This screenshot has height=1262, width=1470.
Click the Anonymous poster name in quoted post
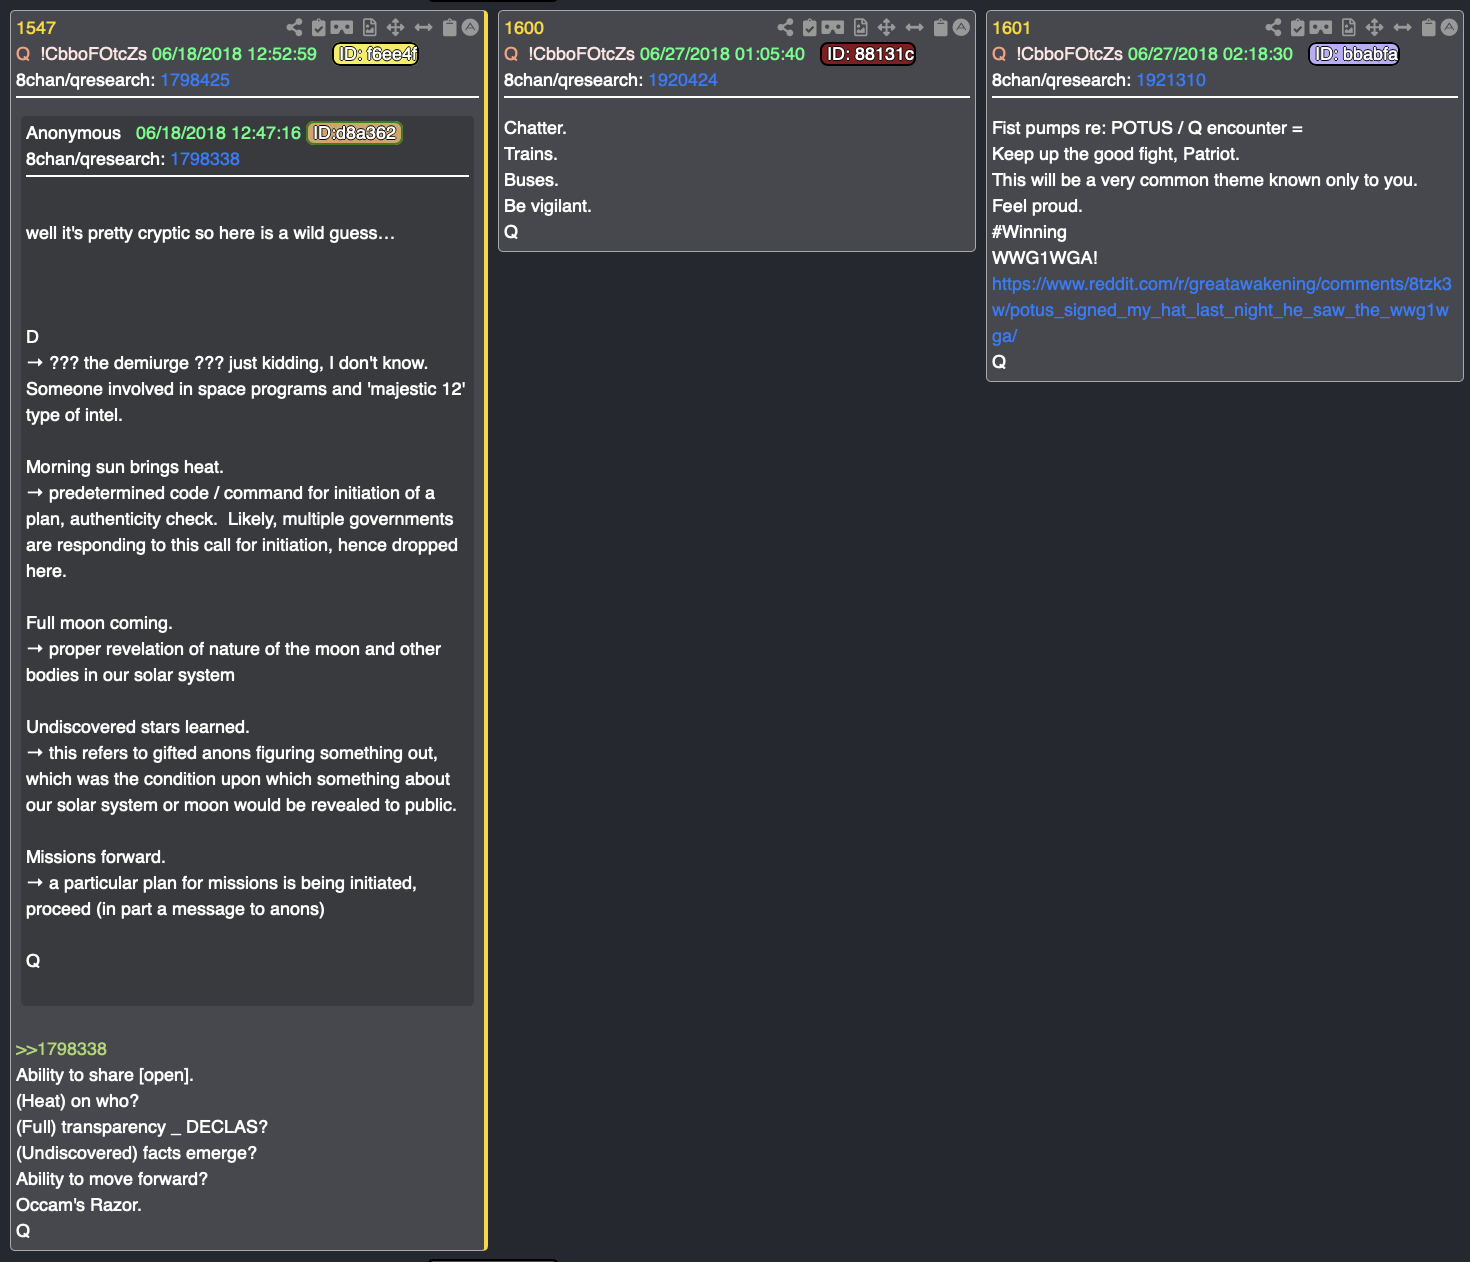pos(73,133)
